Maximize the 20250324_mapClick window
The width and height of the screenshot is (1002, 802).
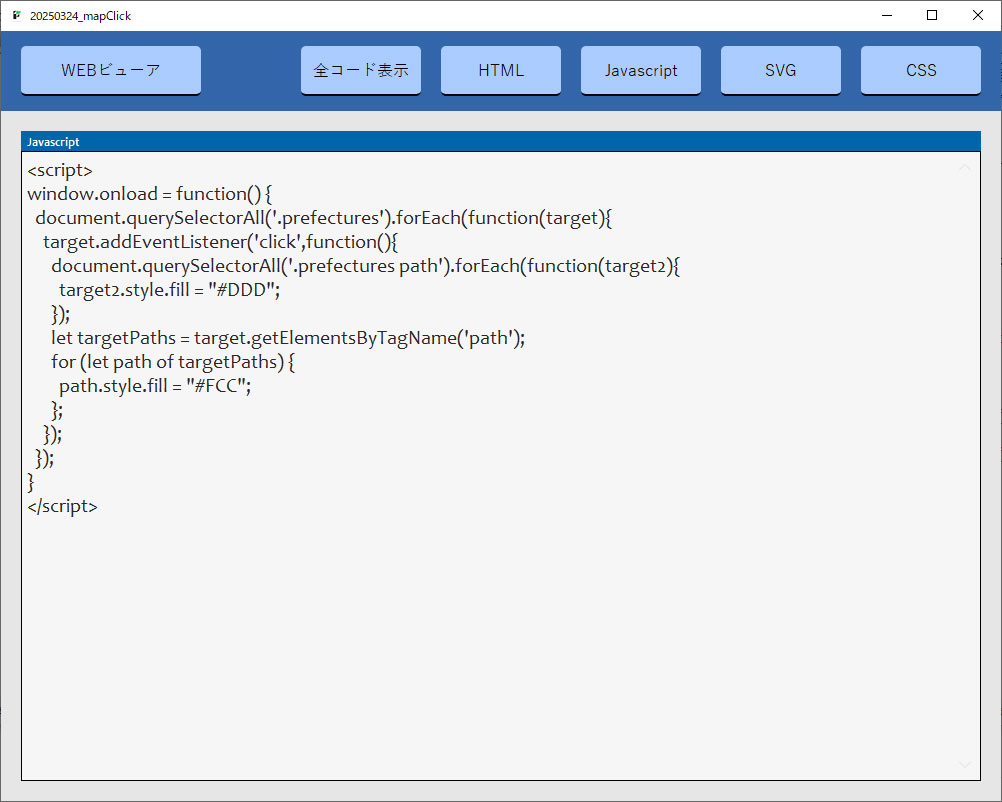(932, 15)
